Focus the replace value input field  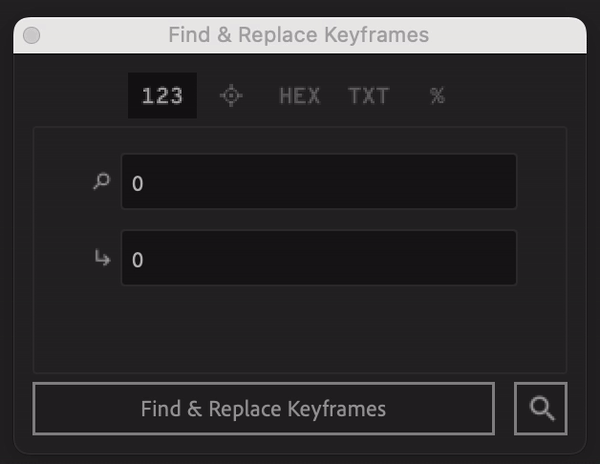click(319, 257)
